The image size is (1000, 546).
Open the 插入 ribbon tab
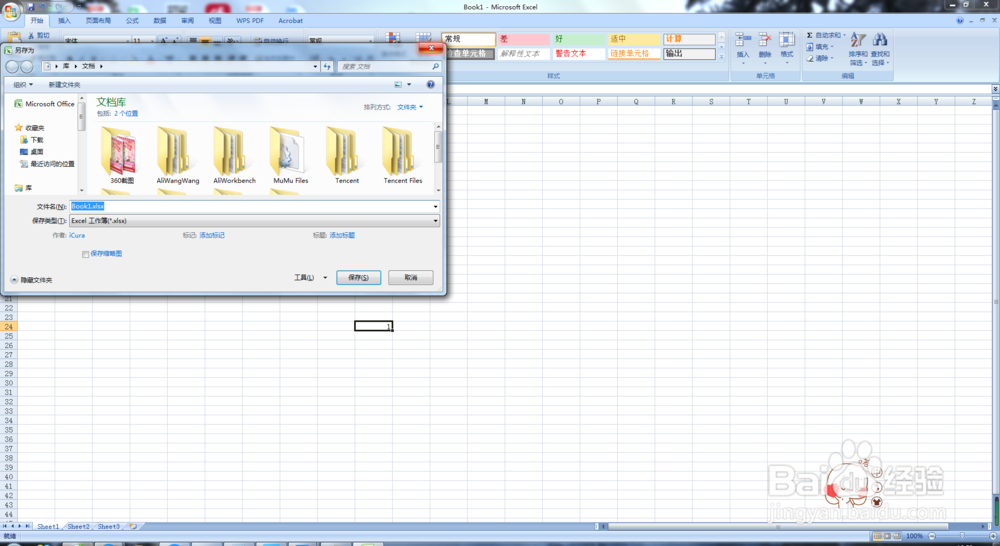click(x=64, y=20)
